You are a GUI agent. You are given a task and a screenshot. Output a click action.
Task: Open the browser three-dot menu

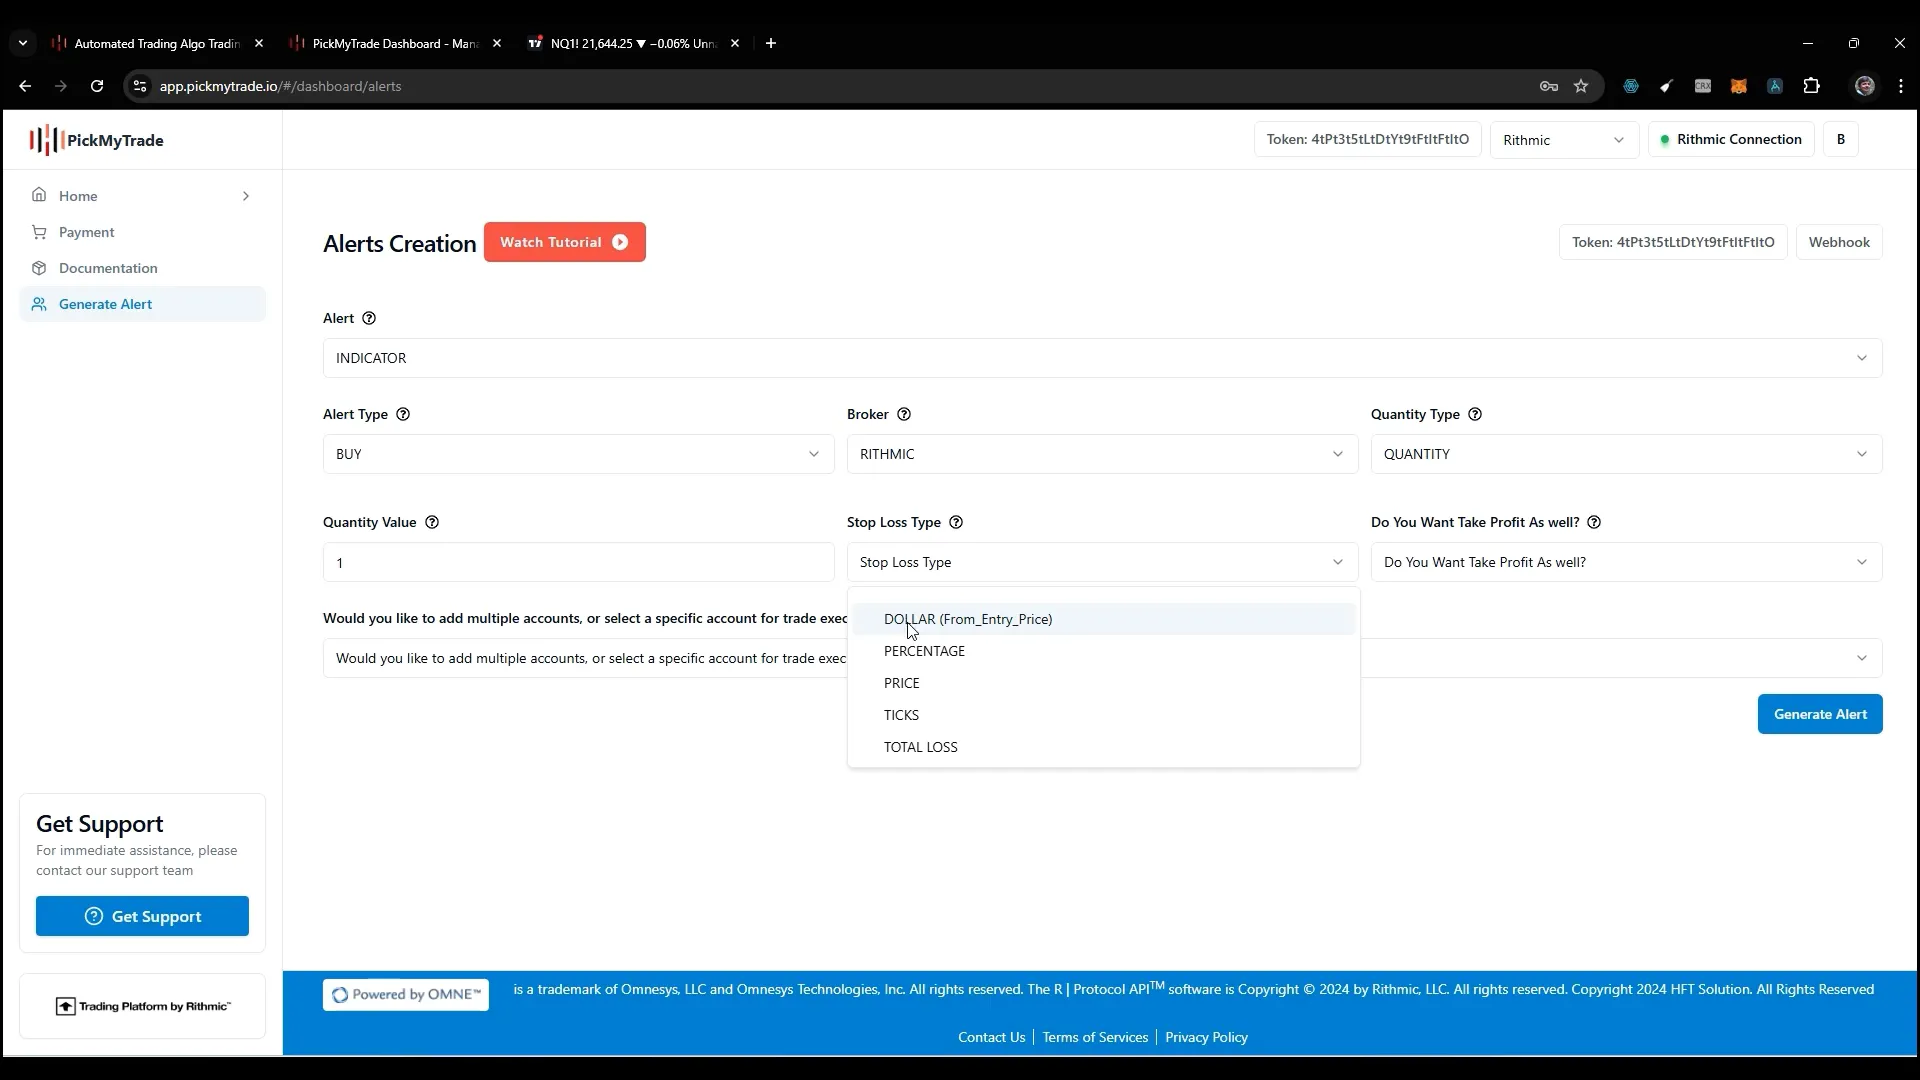click(x=1901, y=86)
